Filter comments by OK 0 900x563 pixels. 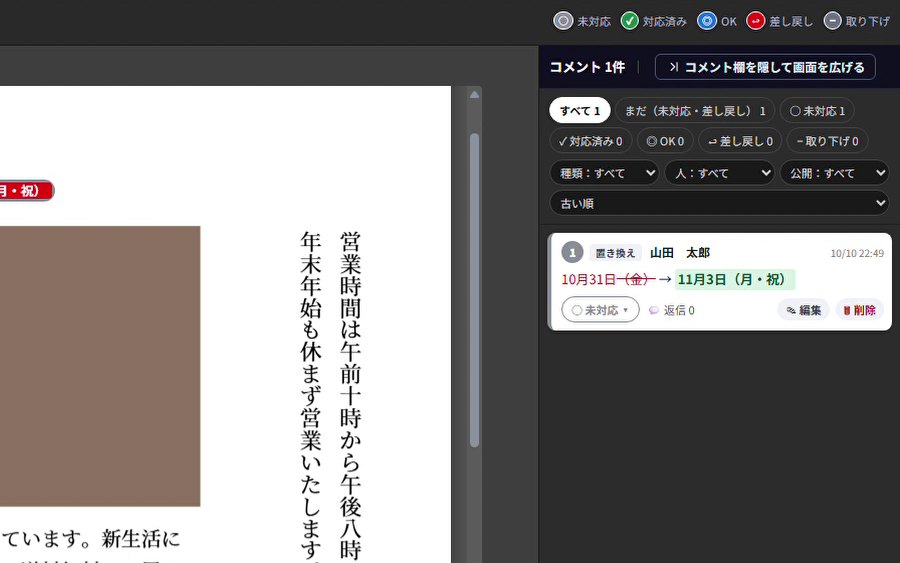(665, 141)
